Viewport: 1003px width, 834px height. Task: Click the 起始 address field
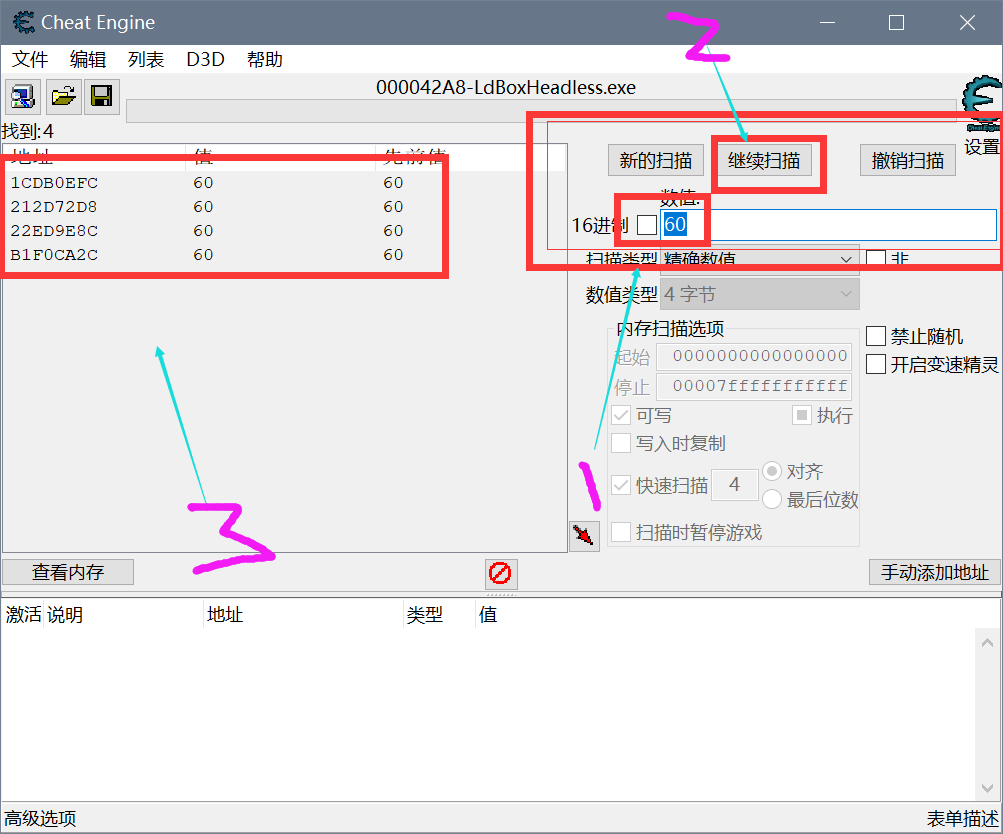(x=754, y=356)
